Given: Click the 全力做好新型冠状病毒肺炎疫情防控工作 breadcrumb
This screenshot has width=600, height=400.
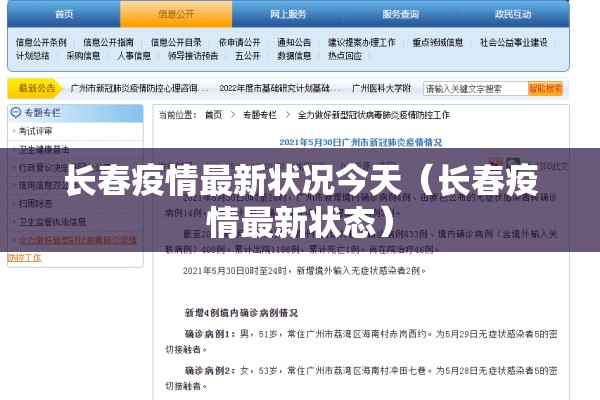Looking at the screenshot, I should [373, 115].
